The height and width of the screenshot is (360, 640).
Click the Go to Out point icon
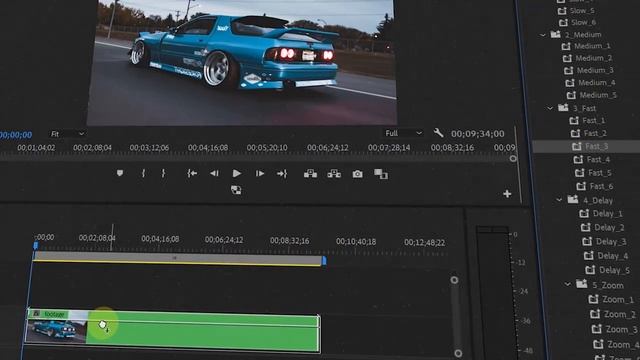(x=282, y=174)
